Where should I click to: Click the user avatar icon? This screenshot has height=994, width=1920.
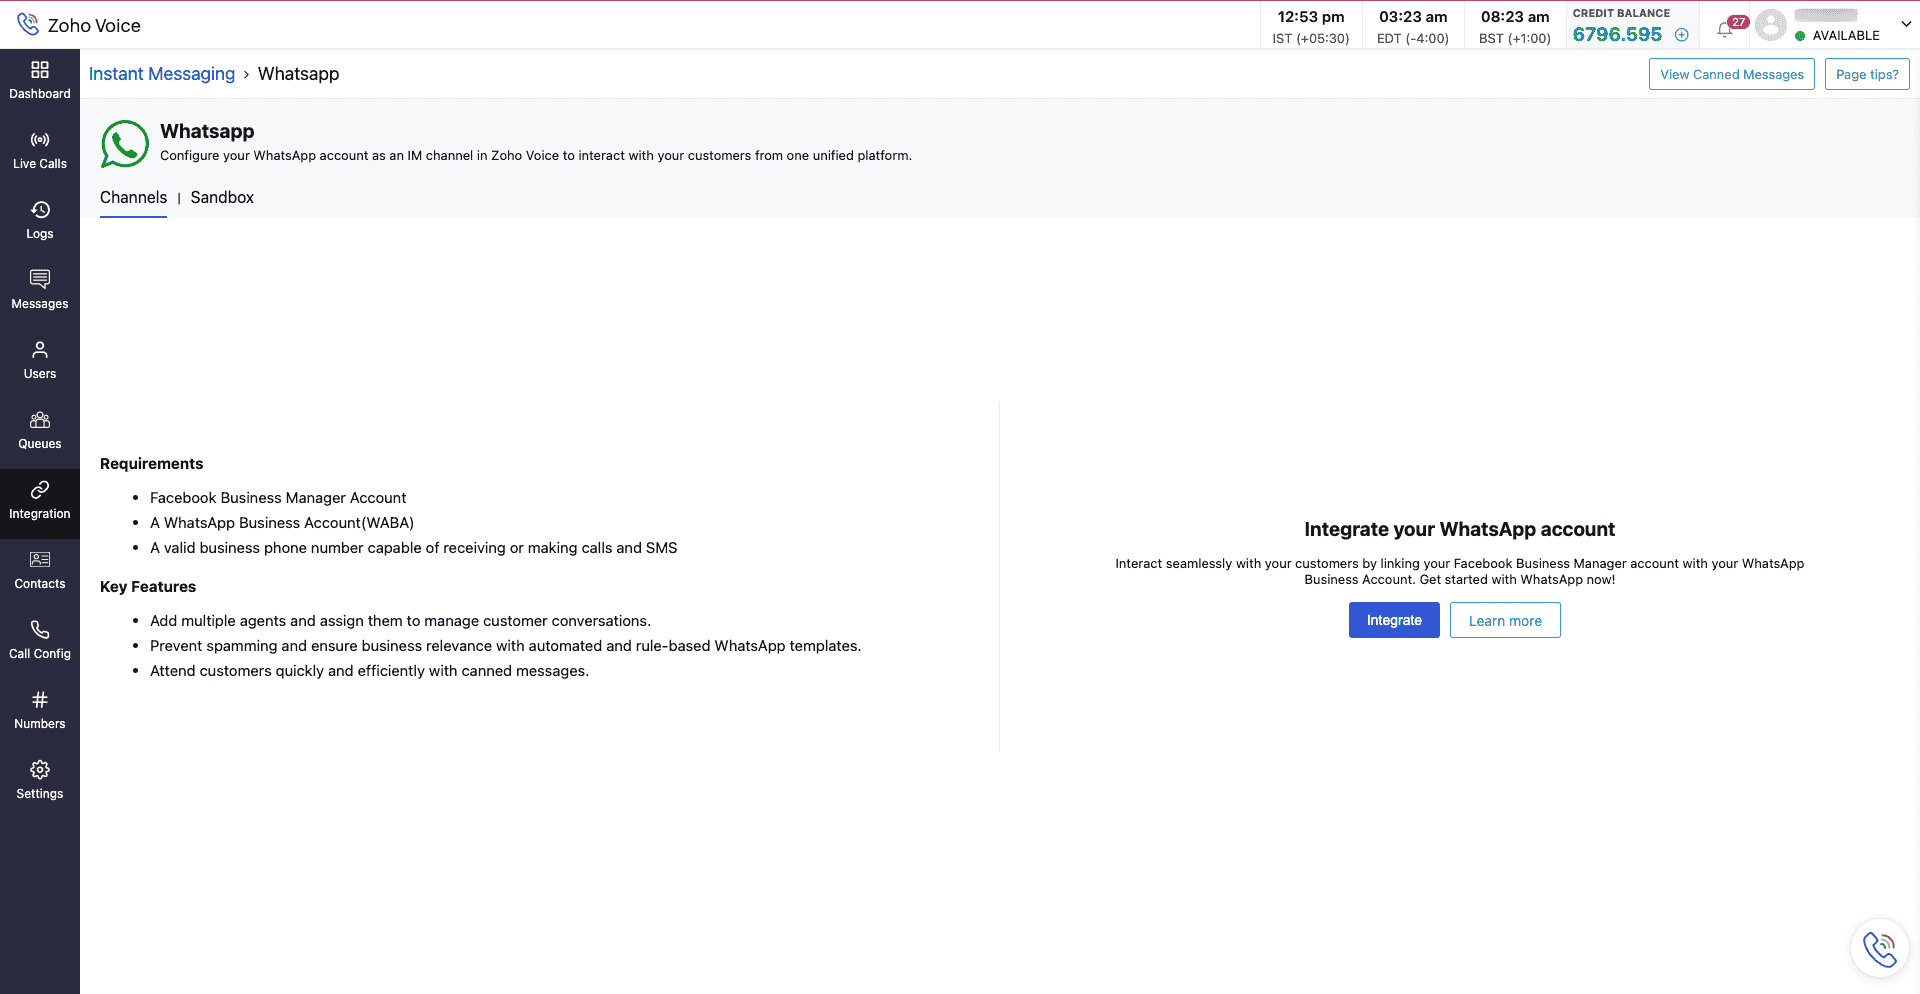coord(1771,25)
